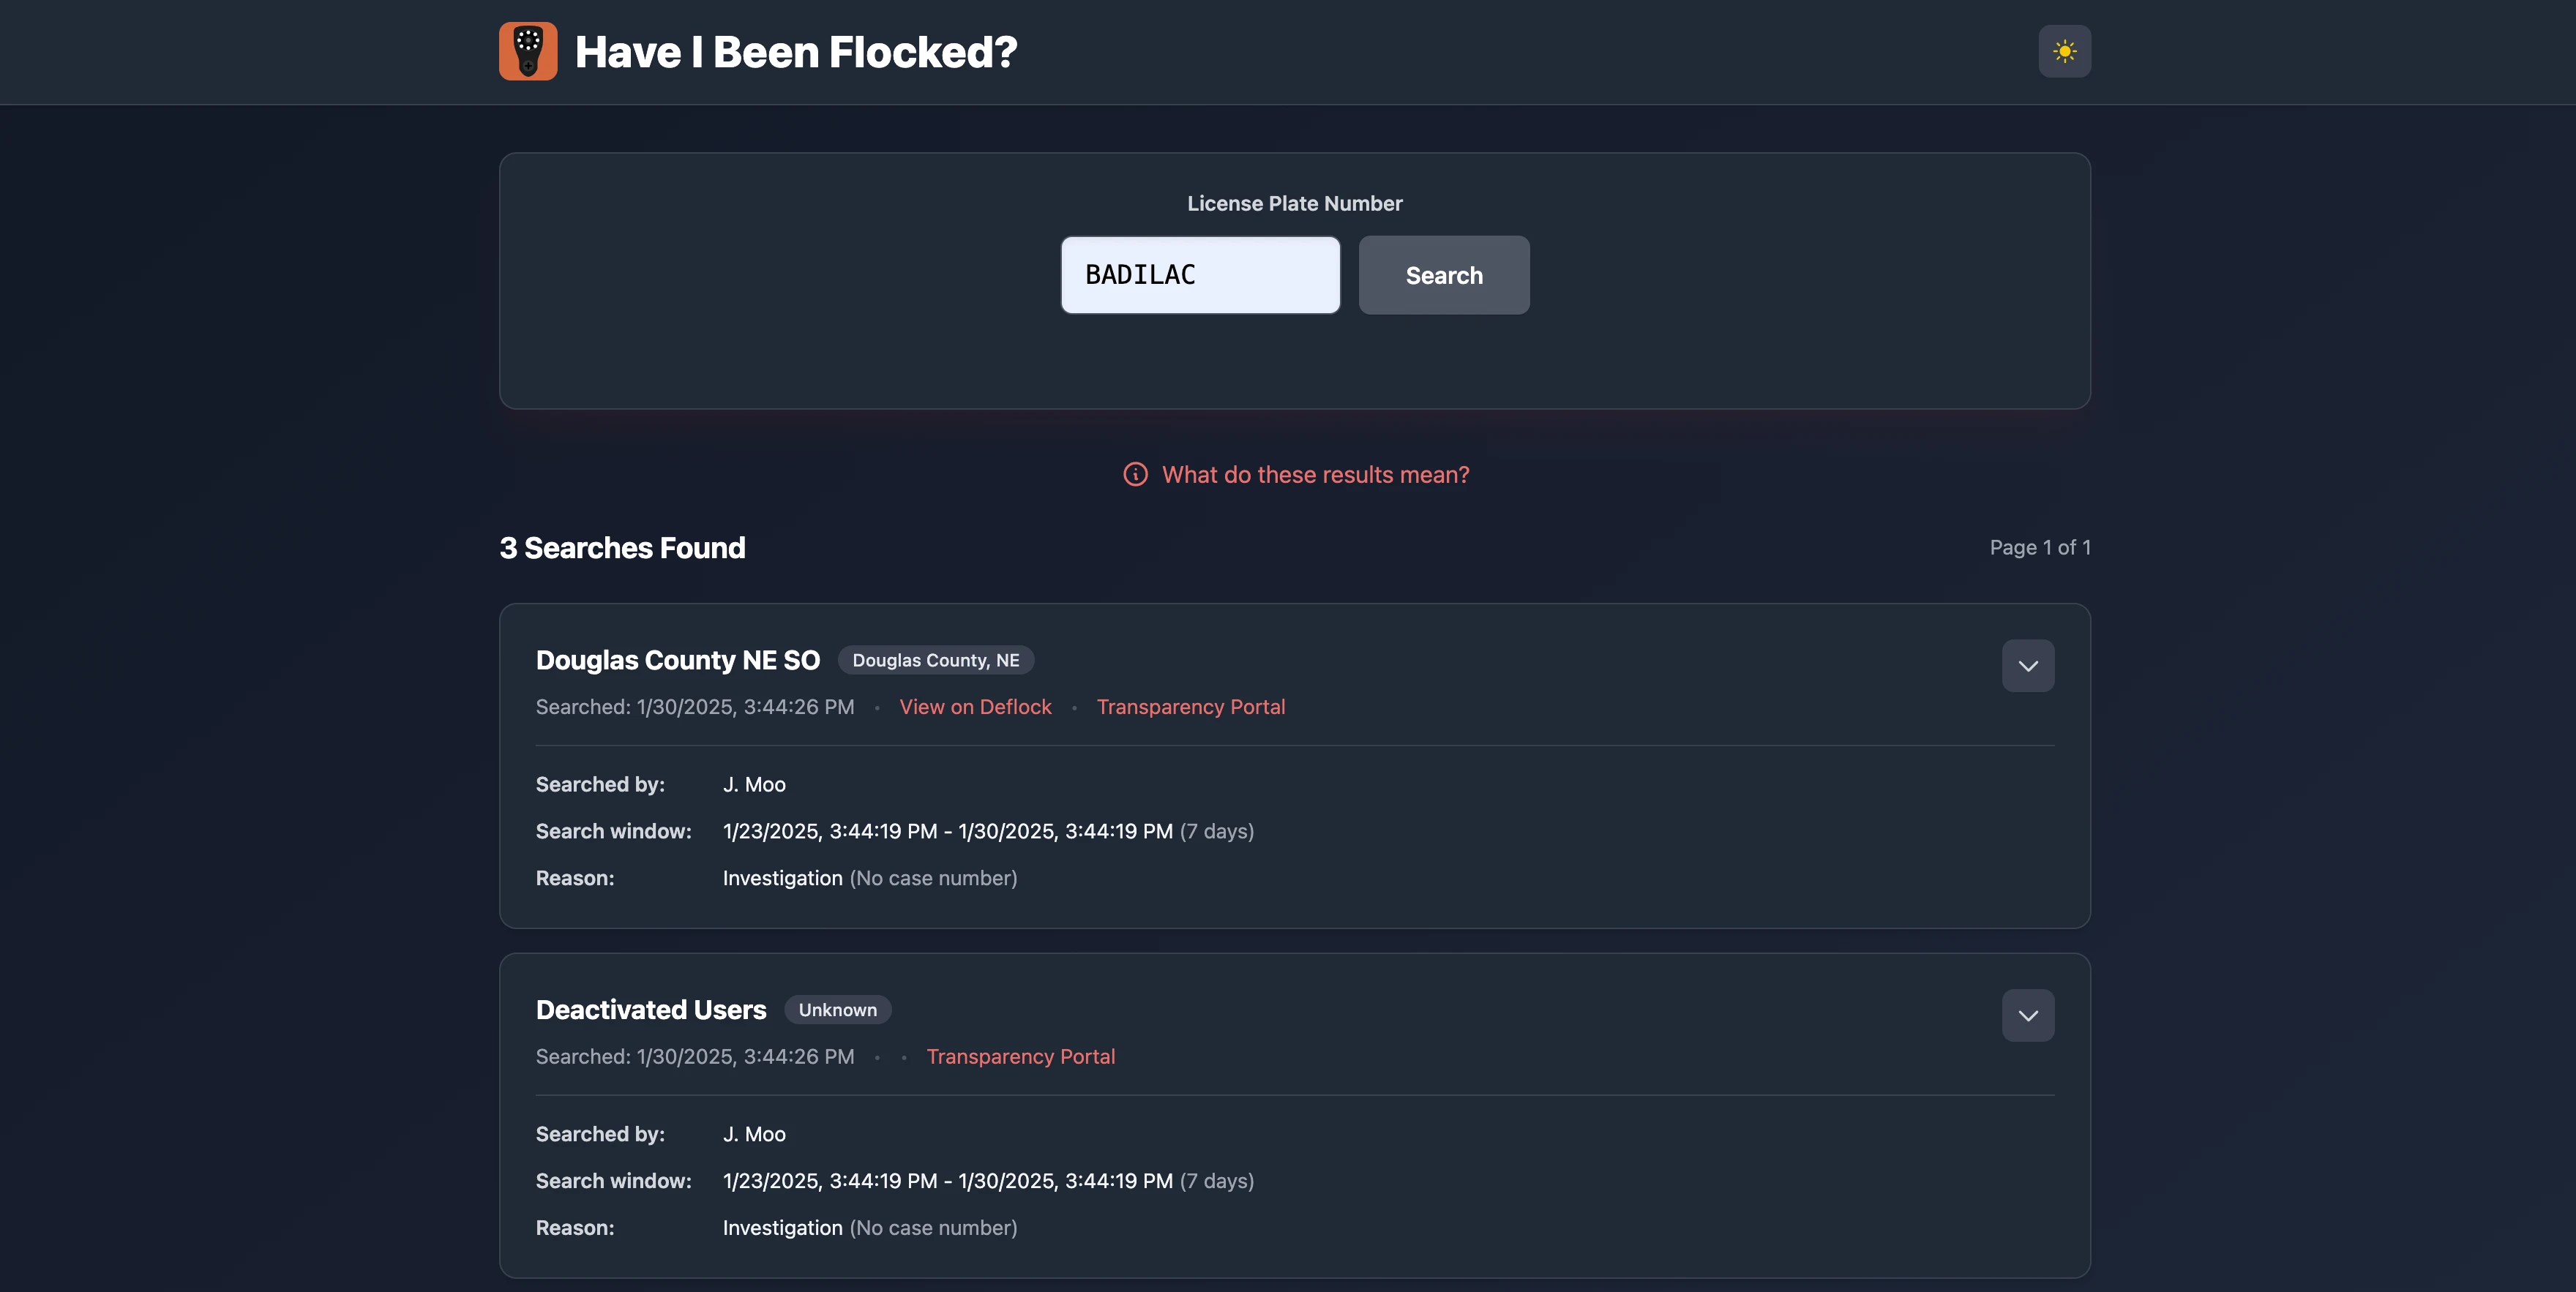Screen dimensions: 2576x1292
Task: Open Douglas County Transparency Portal link
Action: point(1191,707)
